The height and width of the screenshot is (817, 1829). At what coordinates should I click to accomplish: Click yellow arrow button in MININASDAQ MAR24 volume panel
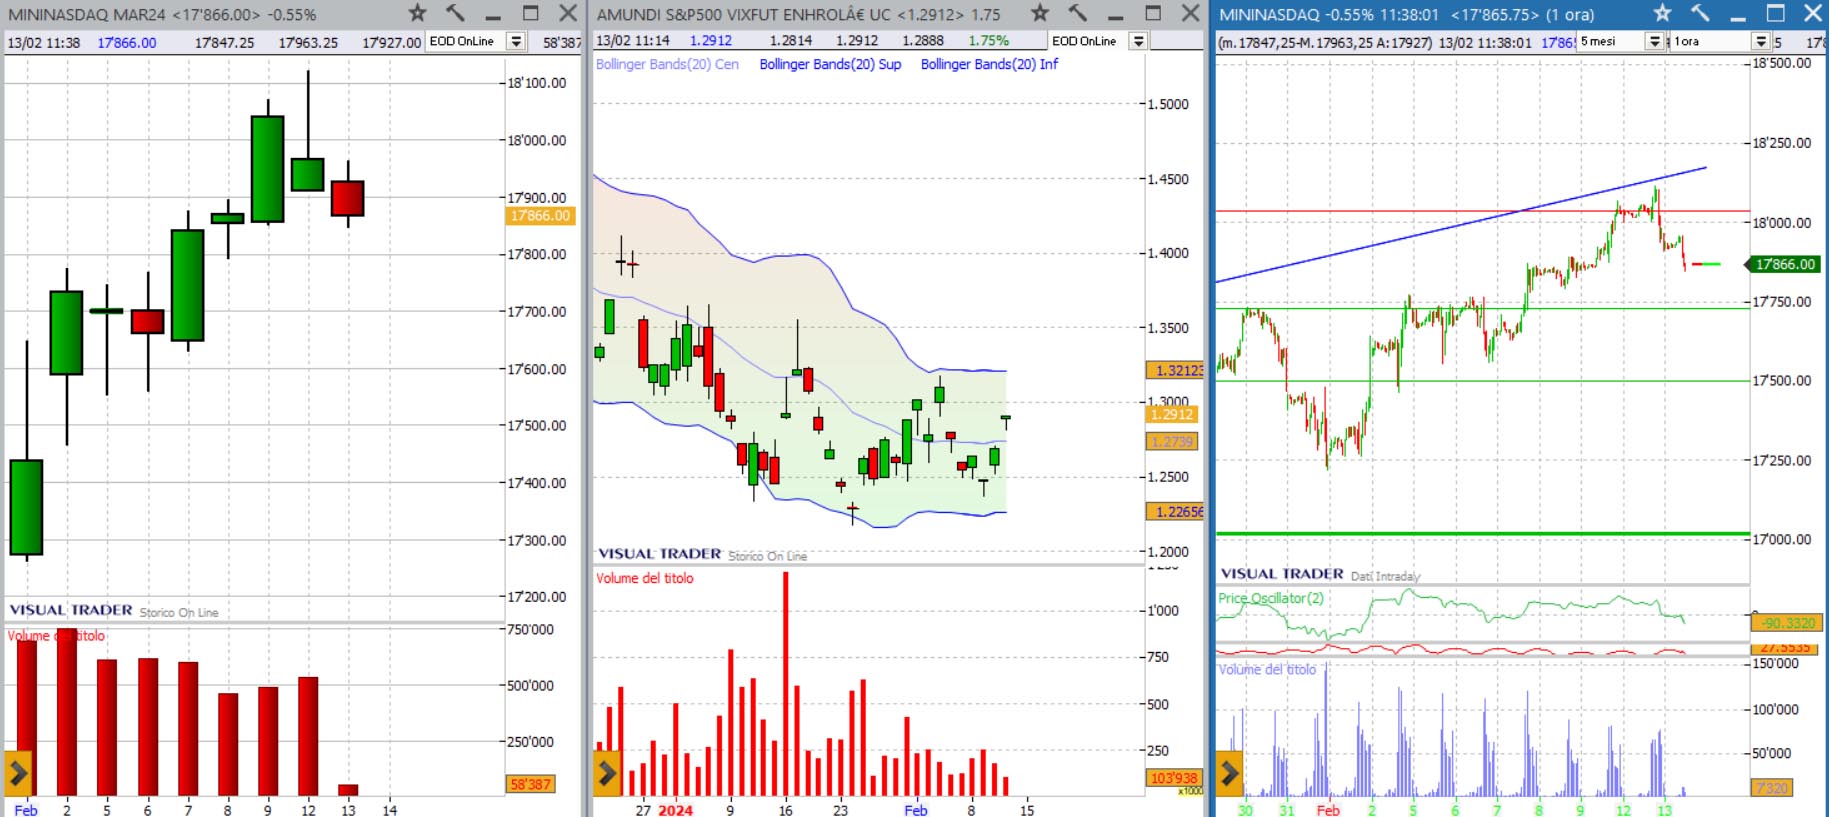pyautogui.click(x=18, y=773)
